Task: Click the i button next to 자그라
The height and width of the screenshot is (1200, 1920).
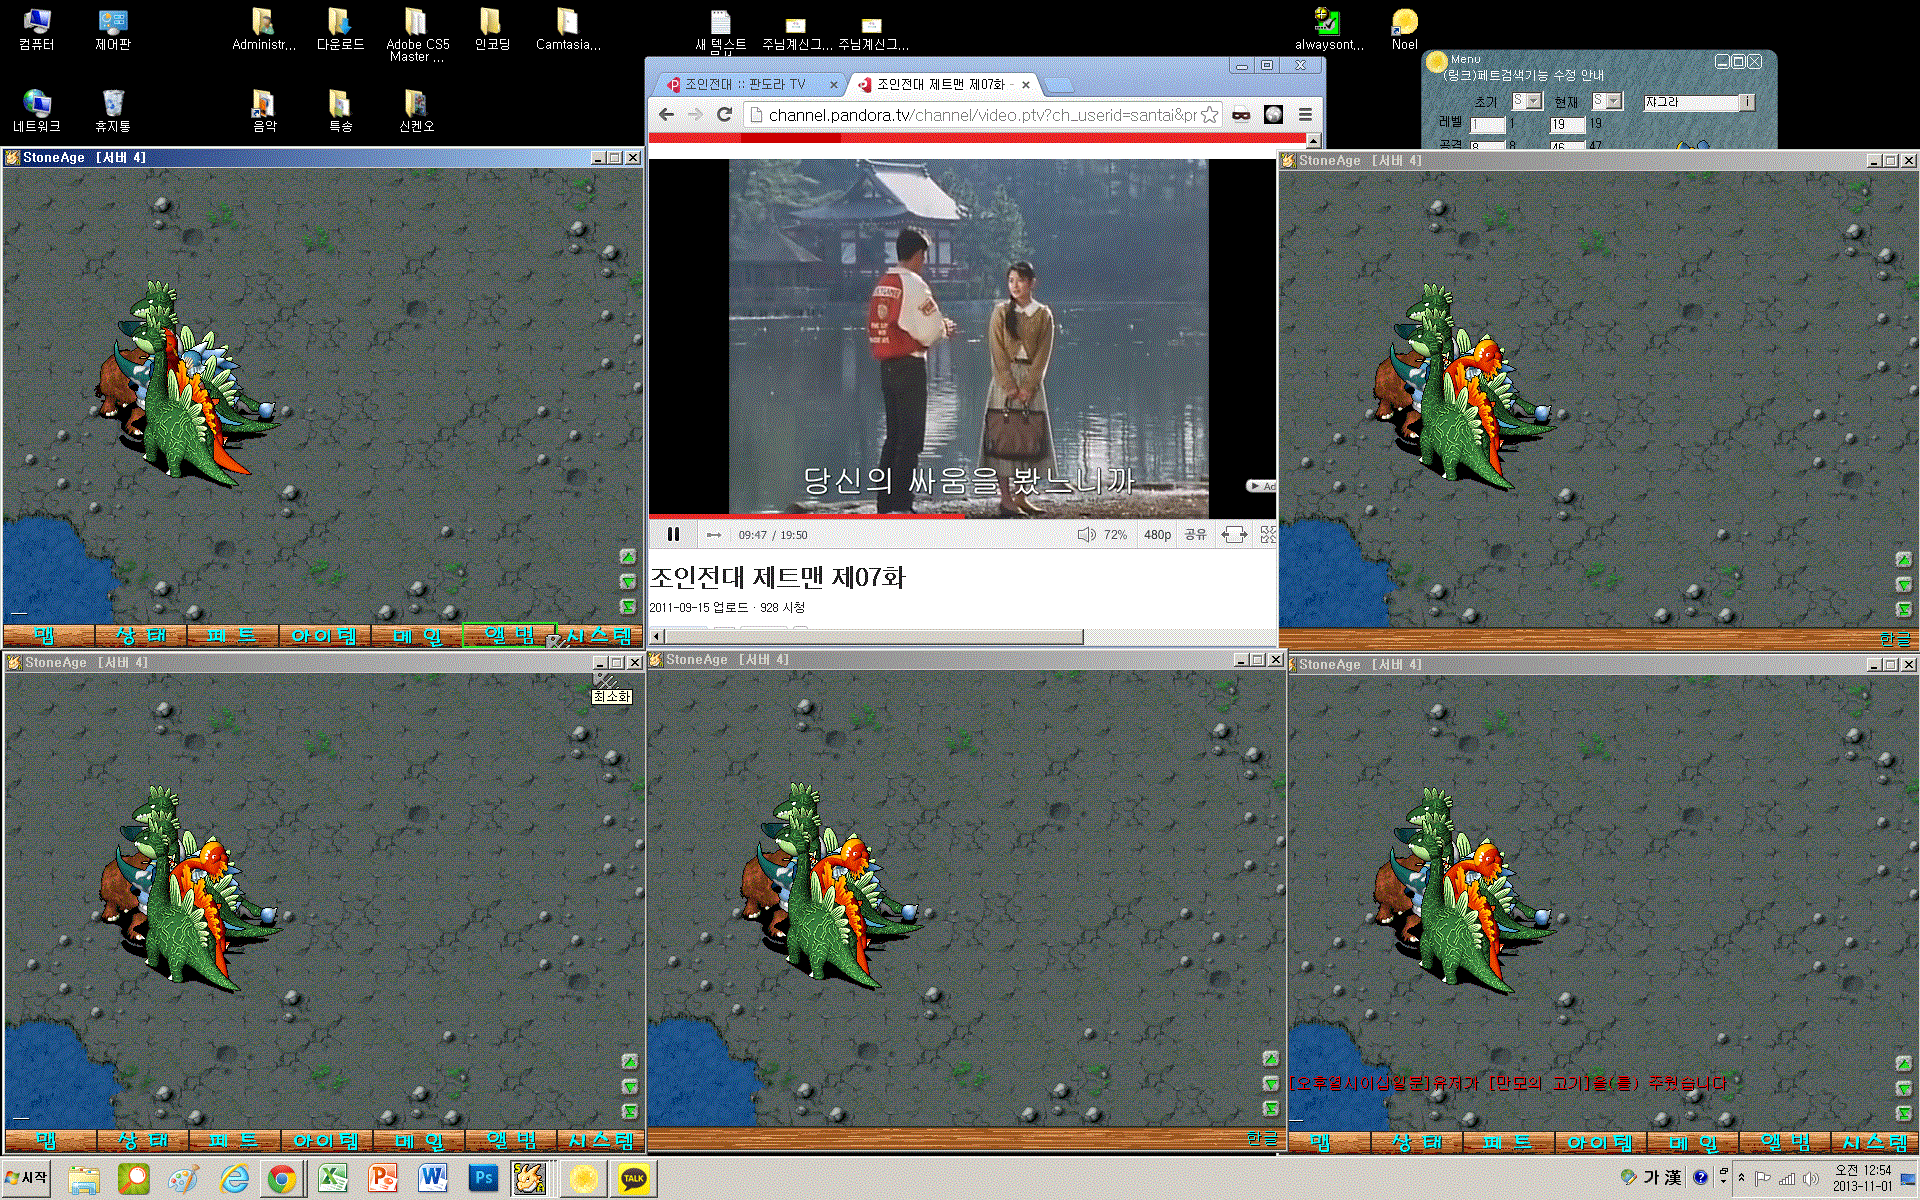Action: [1746, 102]
